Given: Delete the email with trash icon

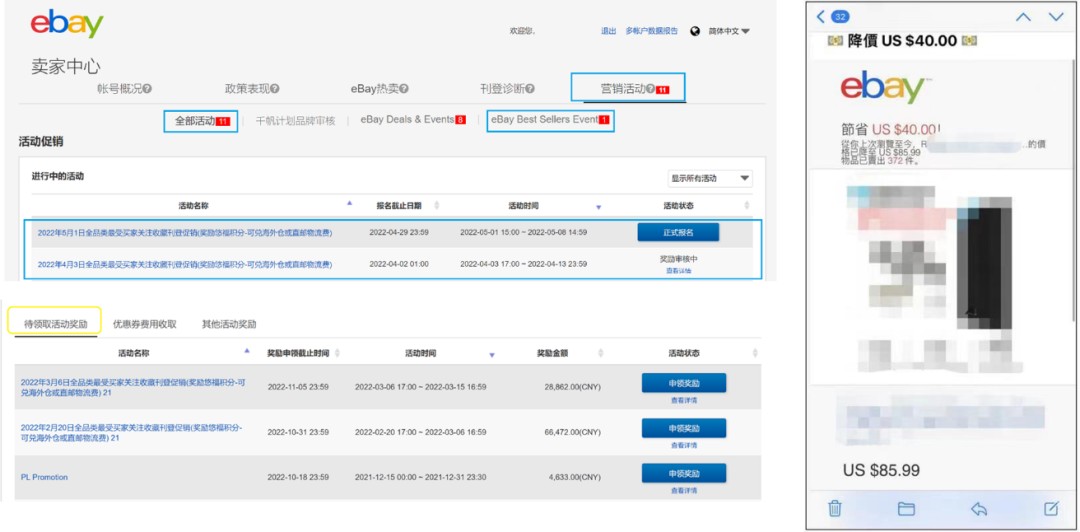Looking at the screenshot, I should pos(835,509).
